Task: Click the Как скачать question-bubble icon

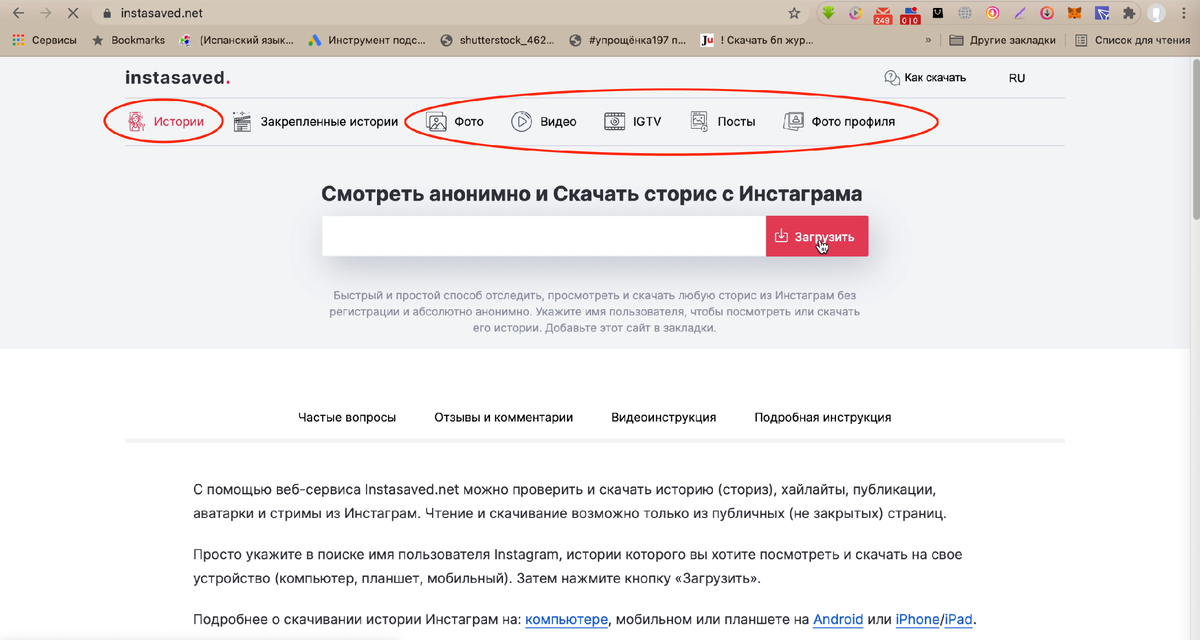Action: [x=891, y=78]
